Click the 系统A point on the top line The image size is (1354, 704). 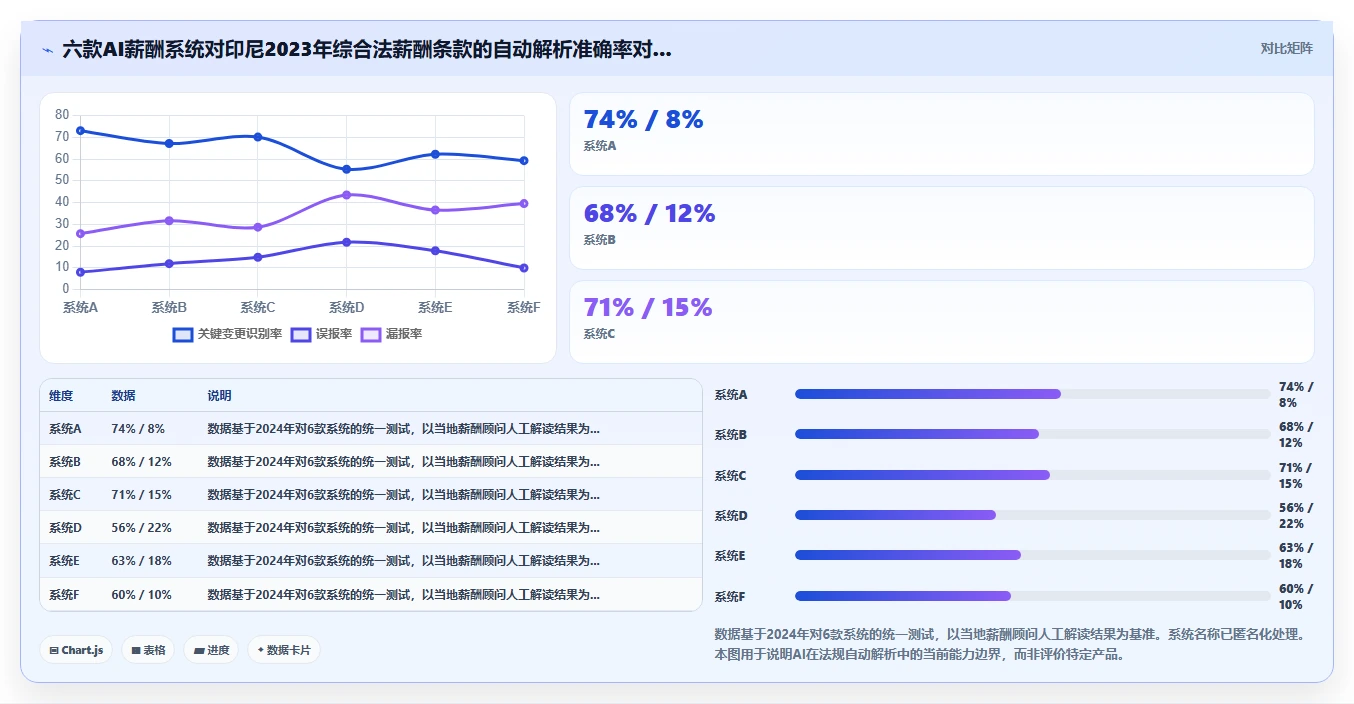click(80, 130)
